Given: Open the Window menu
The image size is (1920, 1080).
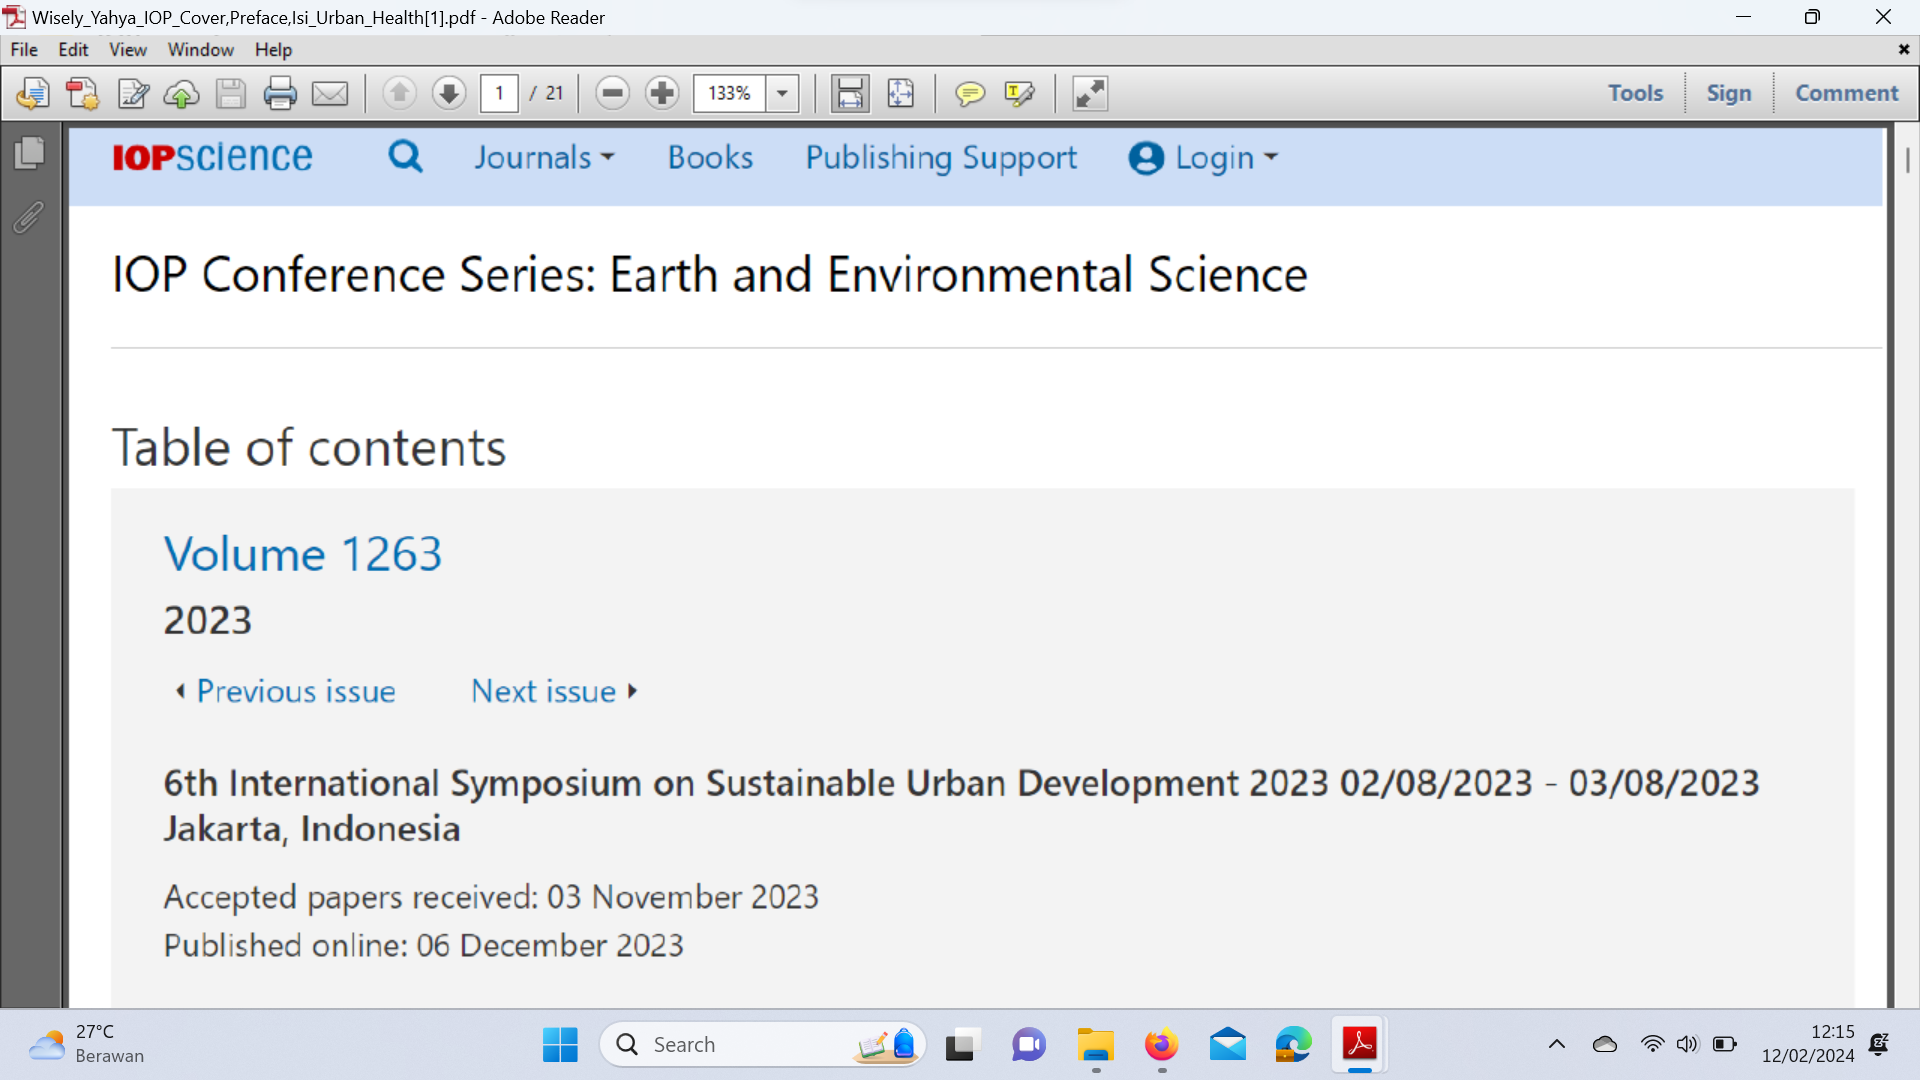Looking at the screenshot, I should pyautogui.click(x=201, y=49).
